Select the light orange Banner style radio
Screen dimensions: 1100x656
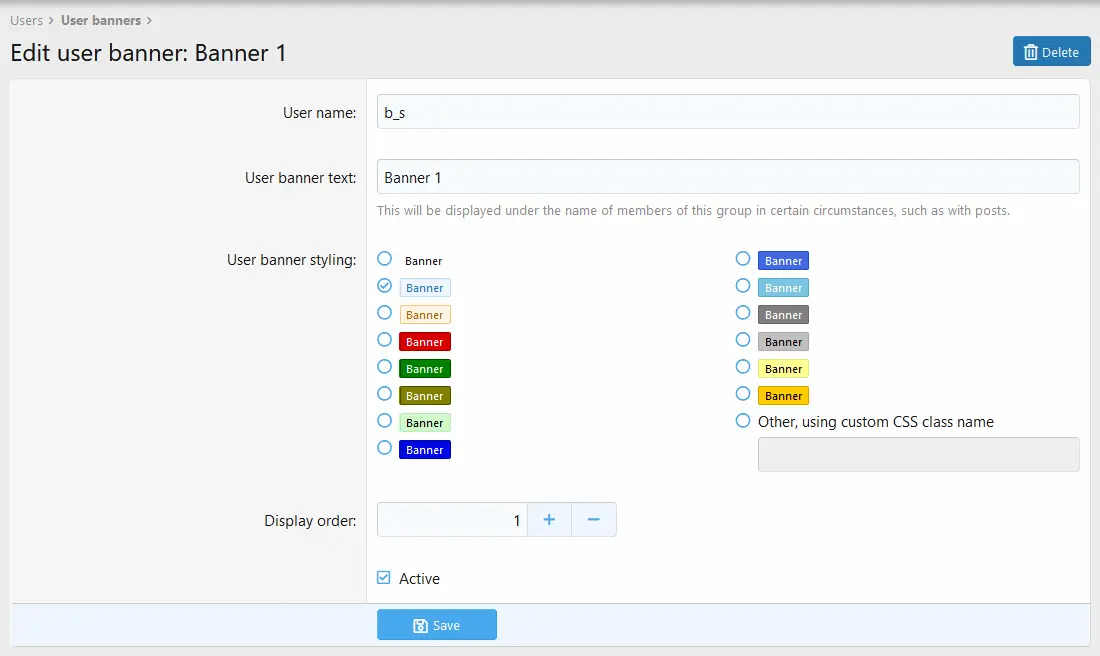point(384,313)
